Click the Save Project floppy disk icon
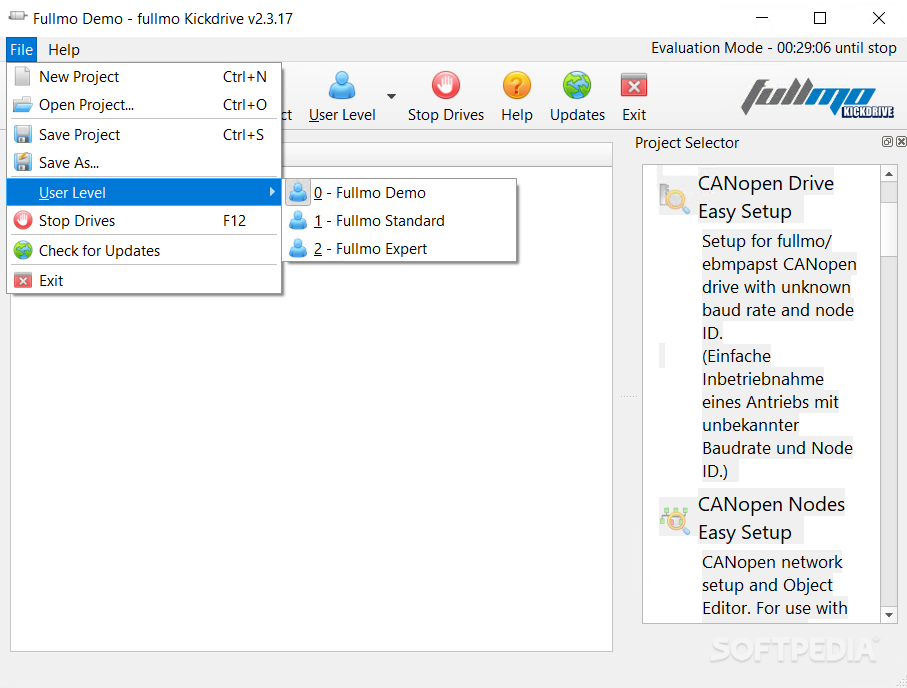 point(23,134)
